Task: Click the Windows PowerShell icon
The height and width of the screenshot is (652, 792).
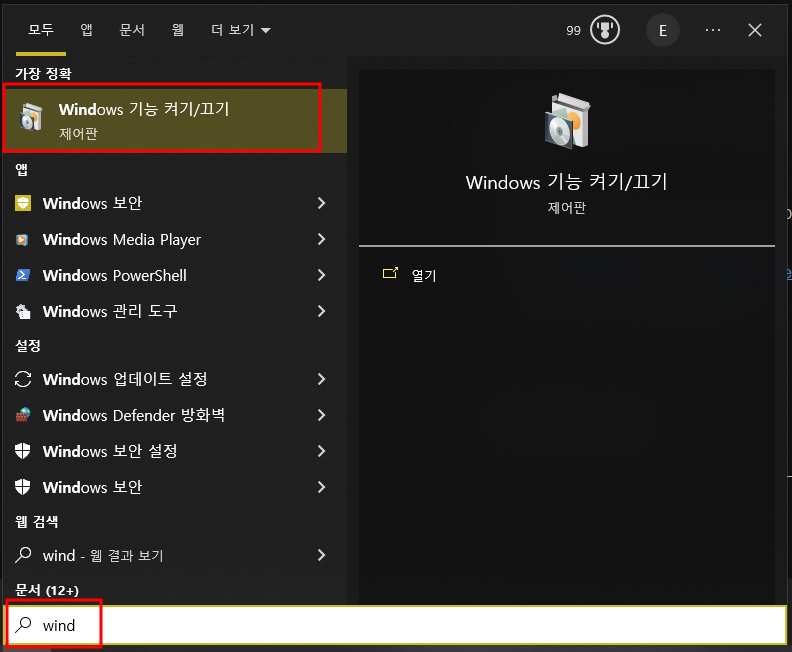Action: coord(23,275)
